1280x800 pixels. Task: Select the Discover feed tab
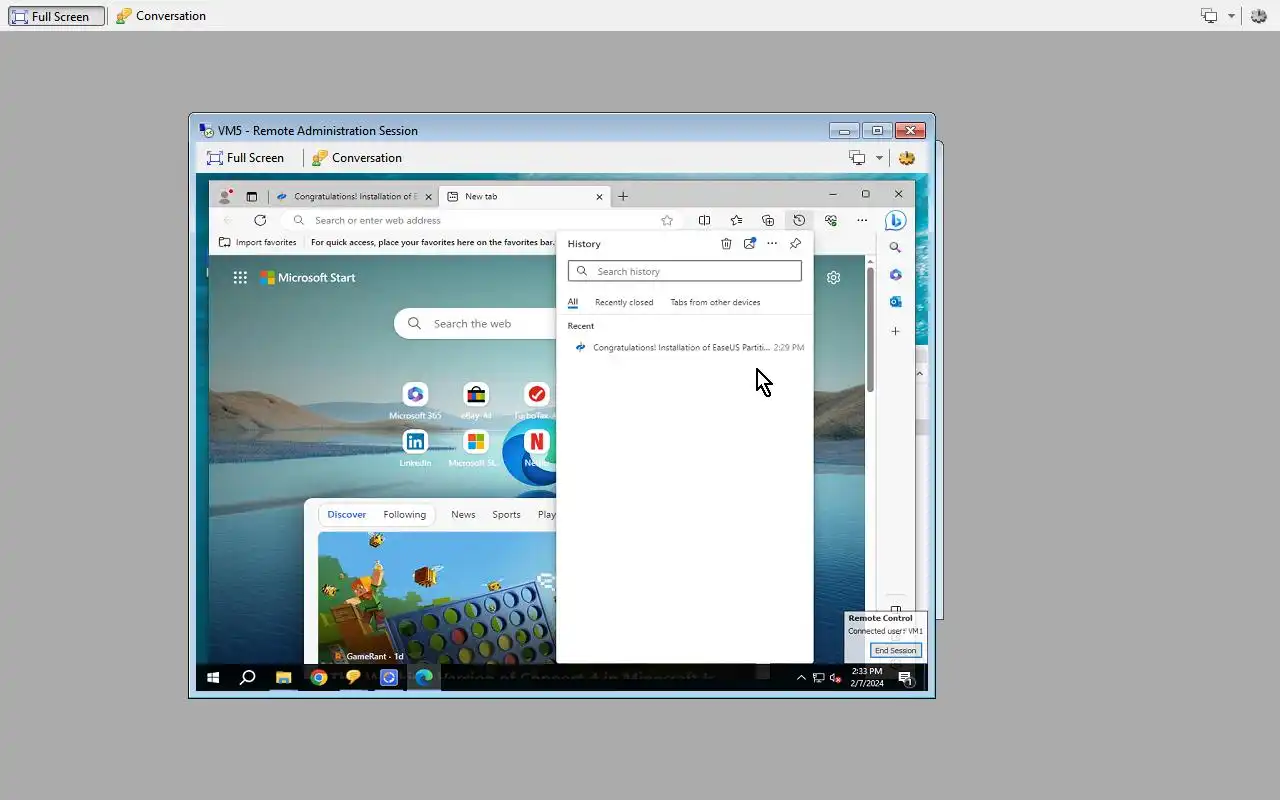point(347,515)
